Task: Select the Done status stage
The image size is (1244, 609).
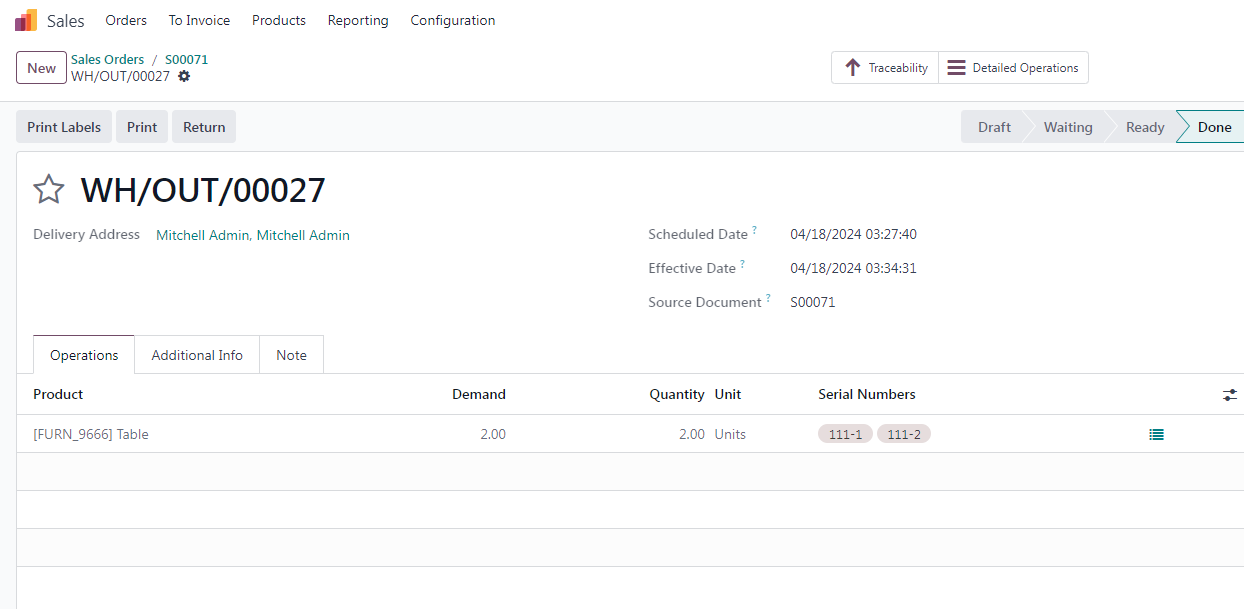Action: click(1214, 127)
